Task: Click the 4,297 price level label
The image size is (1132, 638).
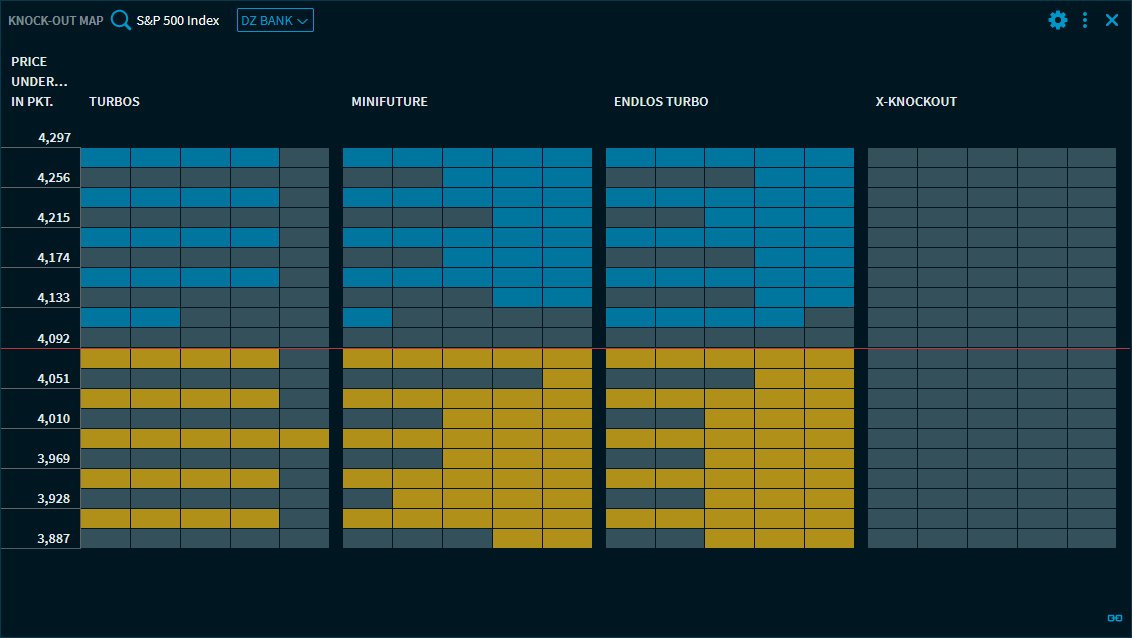Action: point(54,138)
